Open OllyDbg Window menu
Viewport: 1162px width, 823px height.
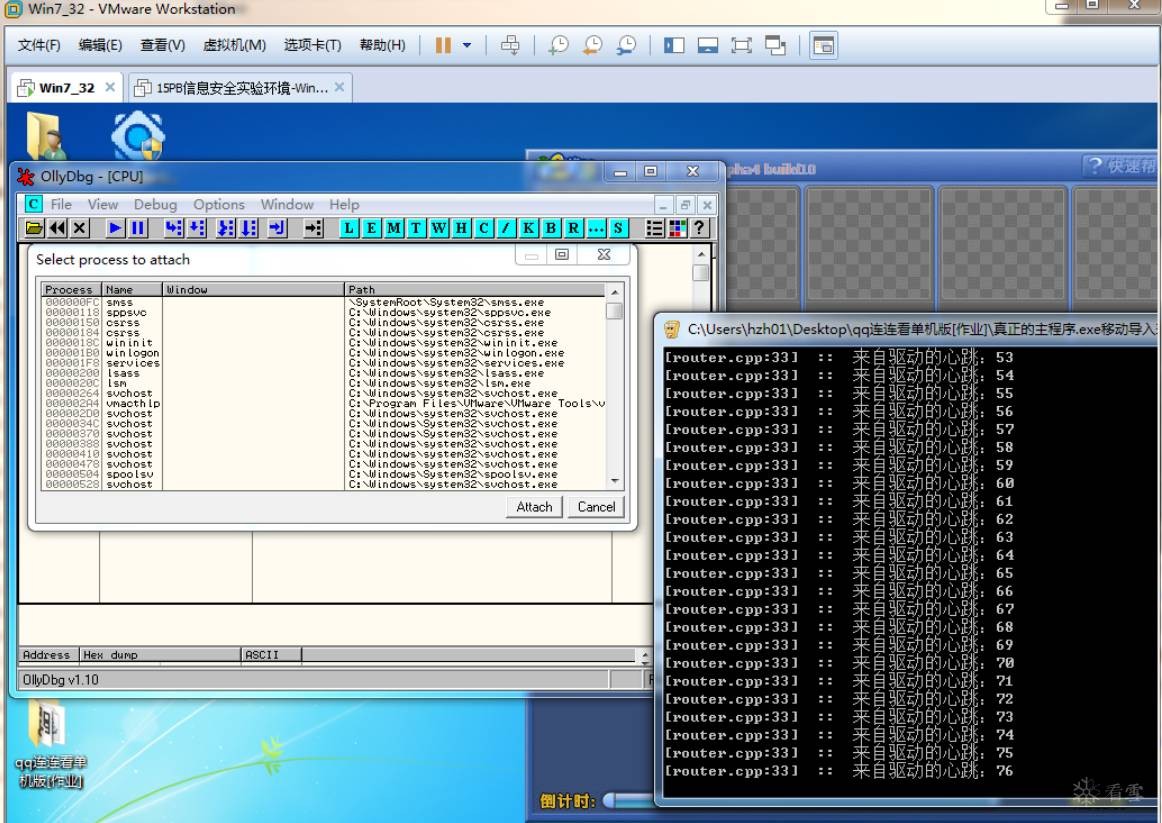(287, 204)
